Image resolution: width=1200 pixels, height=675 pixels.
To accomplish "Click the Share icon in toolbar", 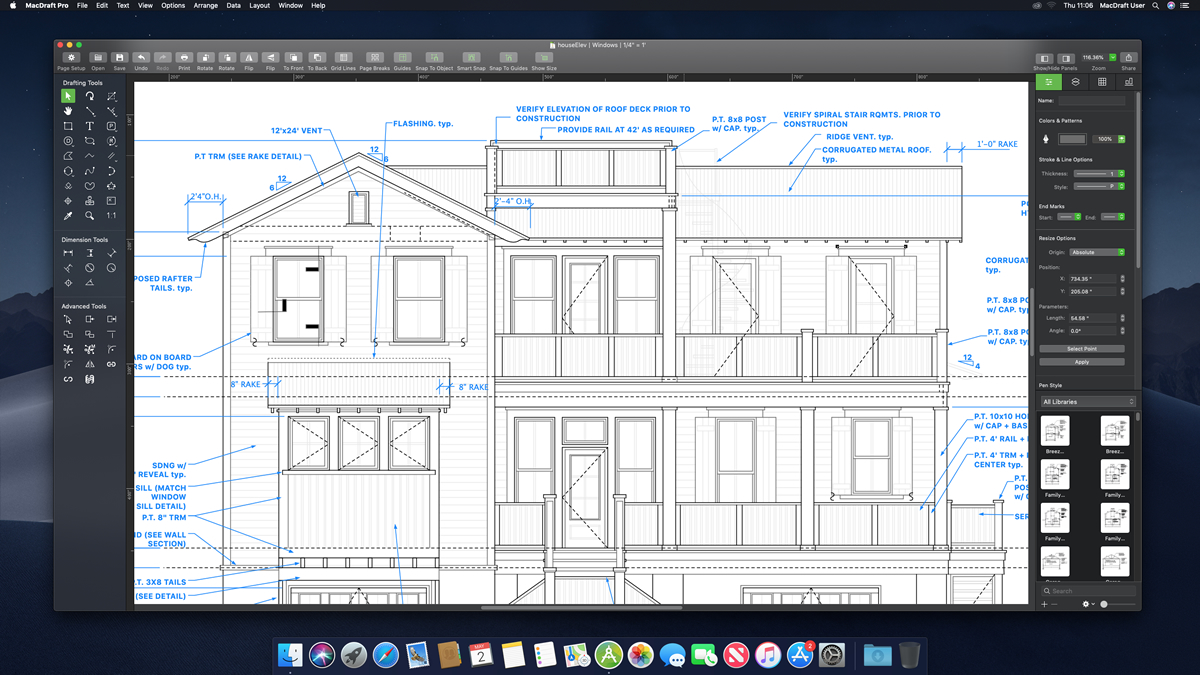I will pos(1128,58).
